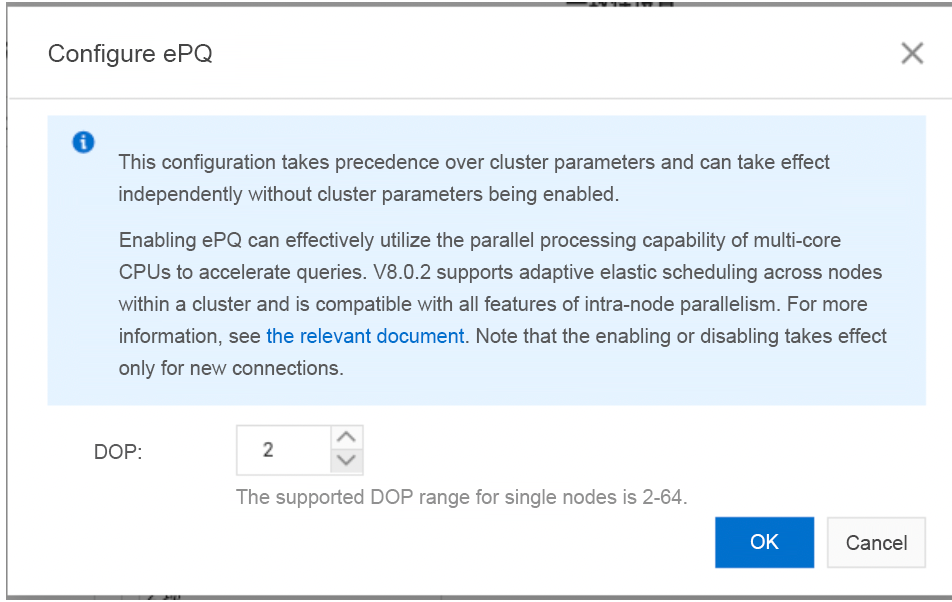The image size is (952, 602).
Task: Select the value 2 in DOP box
Action: 268,450
